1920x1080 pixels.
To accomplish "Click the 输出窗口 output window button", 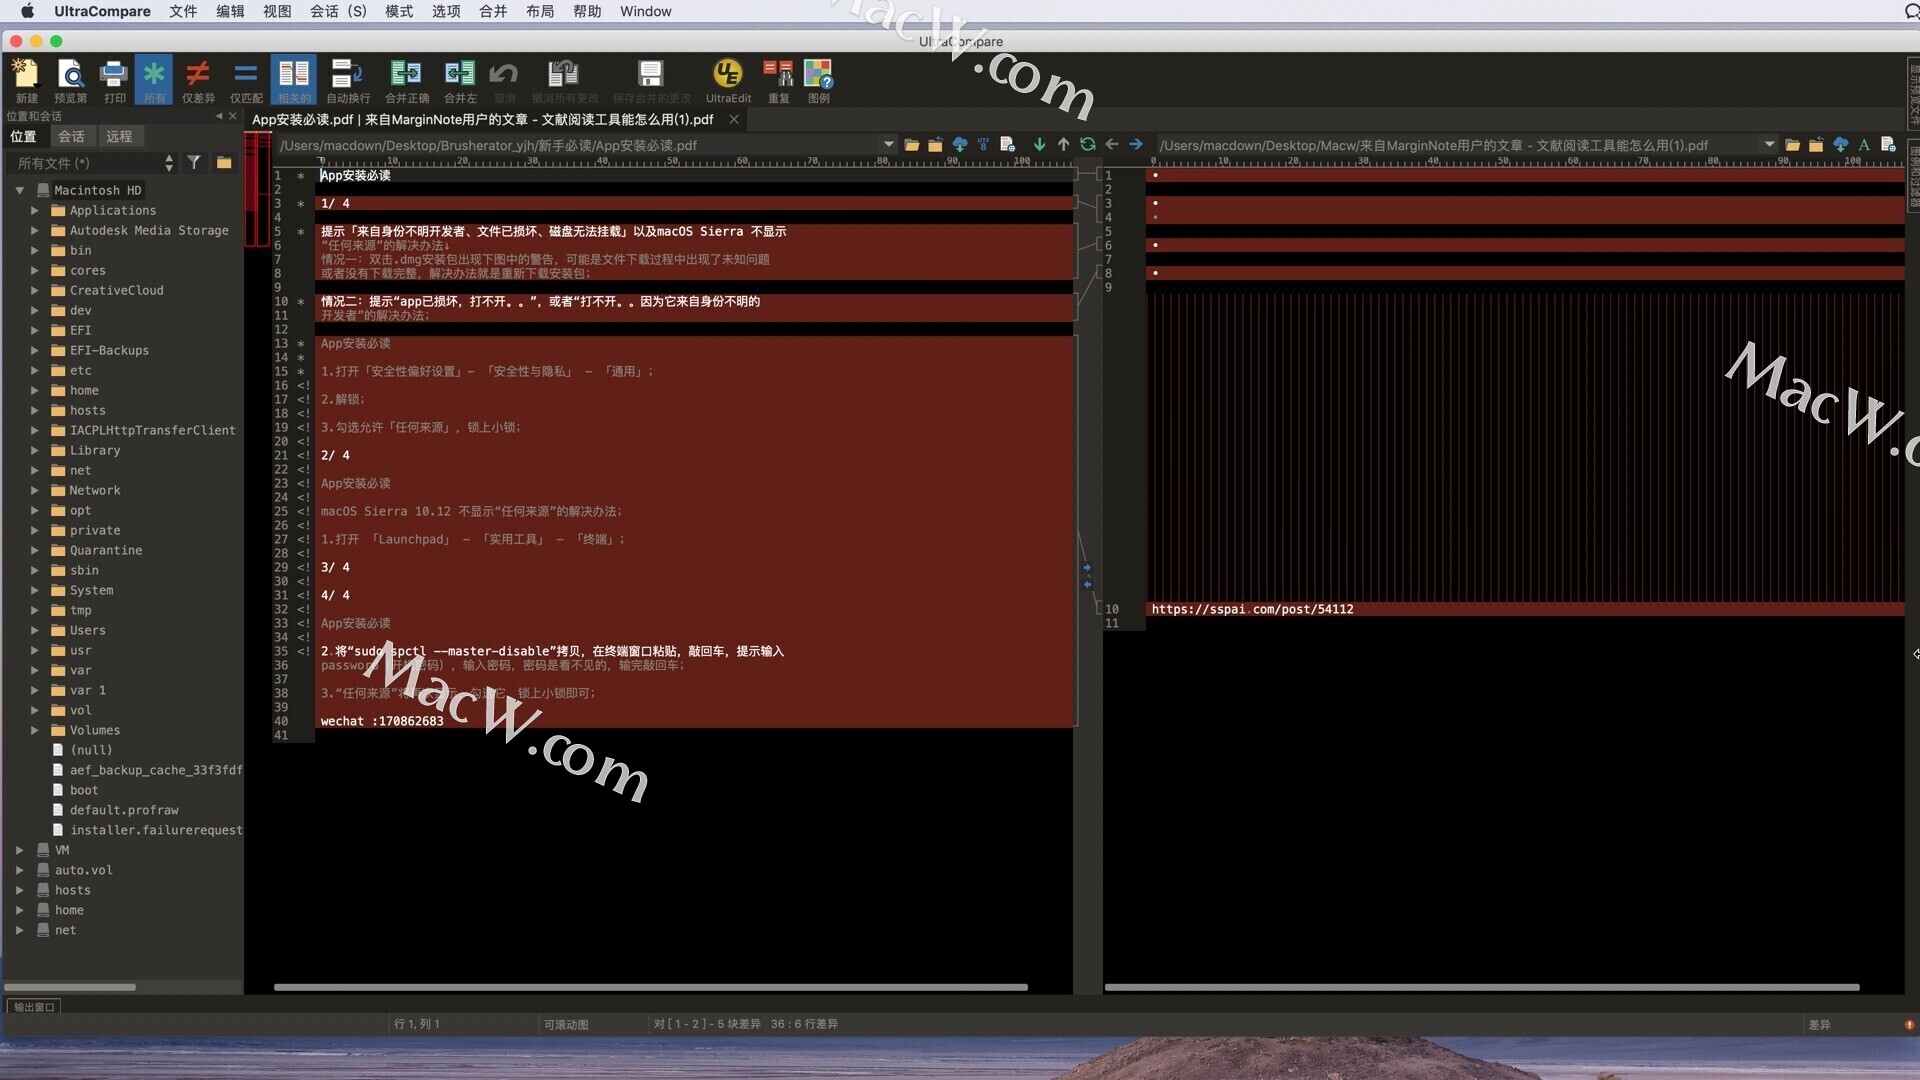I will [34, 1007].
